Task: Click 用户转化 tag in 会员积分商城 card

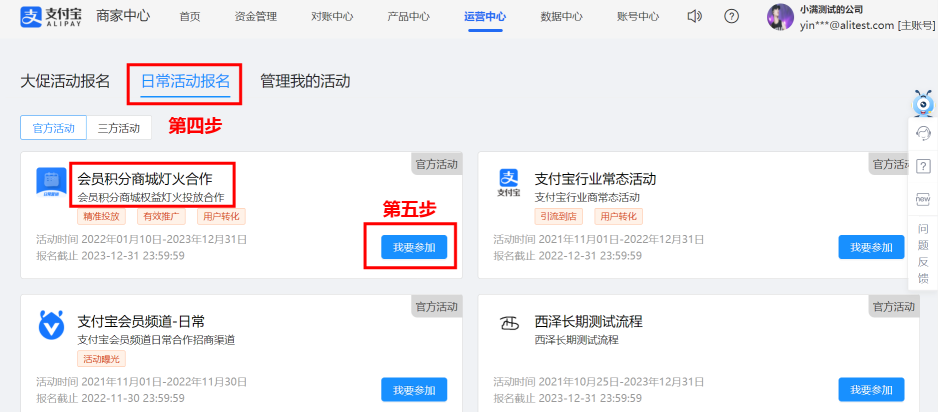Action: click(x=221, y=216)
